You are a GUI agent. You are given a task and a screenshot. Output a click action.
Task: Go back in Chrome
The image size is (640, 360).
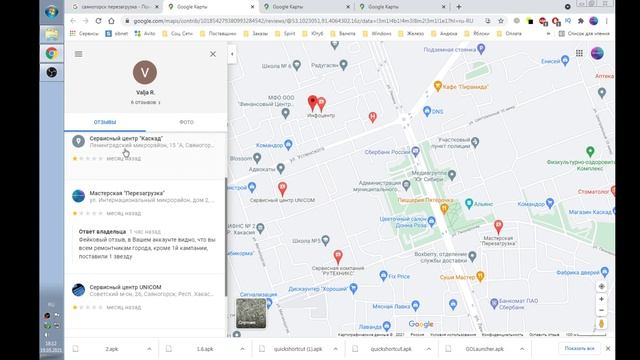(73, 21)
